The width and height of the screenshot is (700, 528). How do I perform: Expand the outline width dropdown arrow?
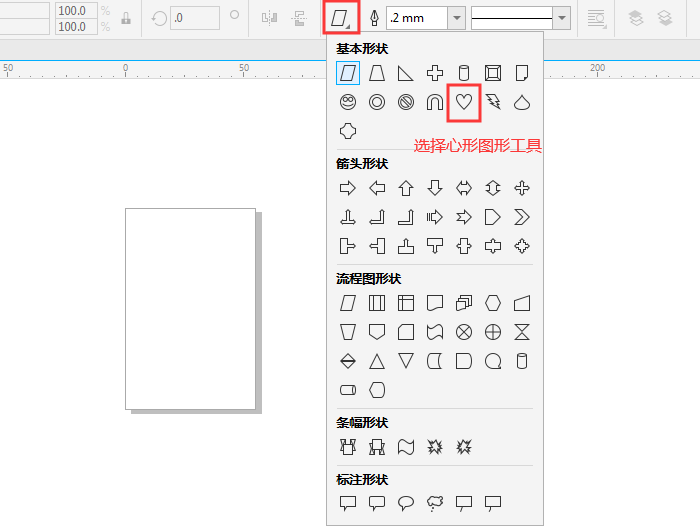(457, 18)
